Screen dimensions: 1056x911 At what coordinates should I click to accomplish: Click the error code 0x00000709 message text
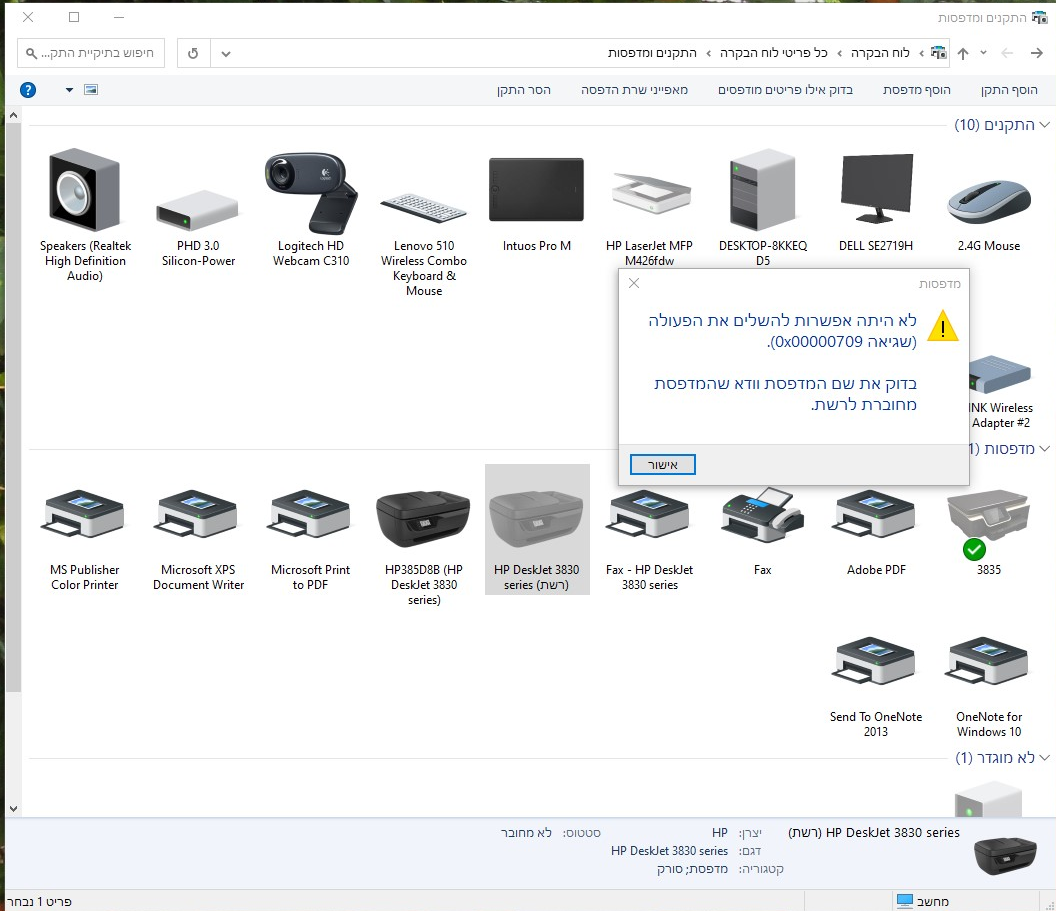point(842,342)
